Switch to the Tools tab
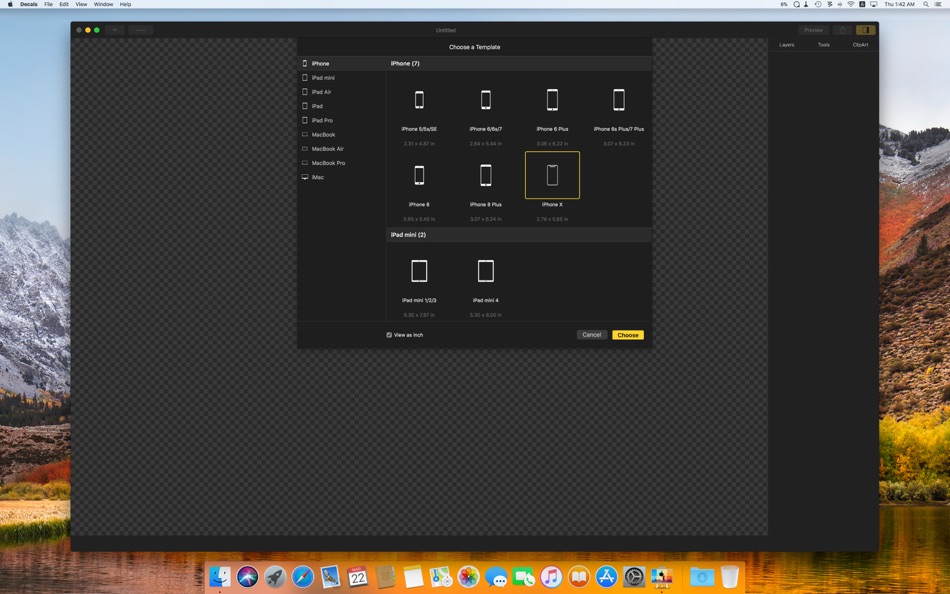The width and height of the screenshot is (950, 594). (823, 45)
